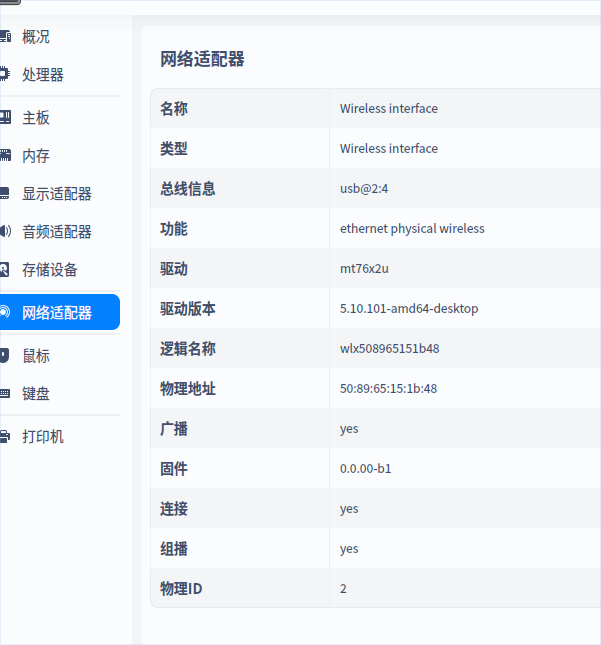Click the 总线信息 label

pos(188,189)
